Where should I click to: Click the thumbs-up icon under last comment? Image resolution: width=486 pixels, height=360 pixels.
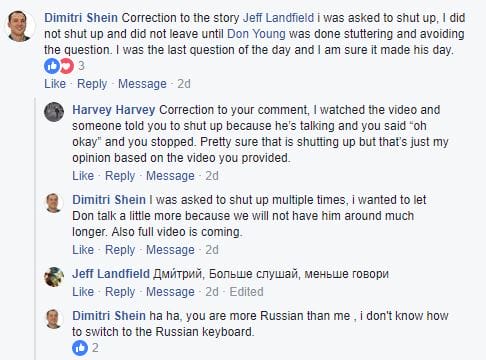[80, 348]
